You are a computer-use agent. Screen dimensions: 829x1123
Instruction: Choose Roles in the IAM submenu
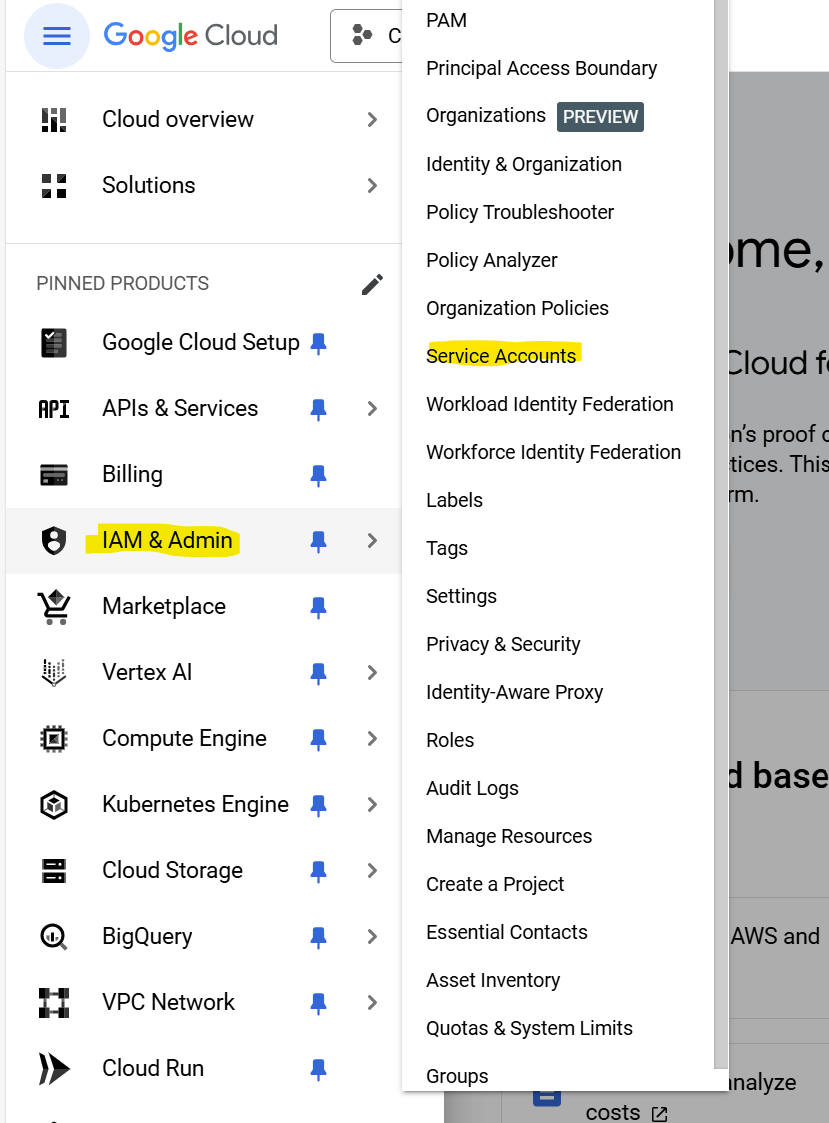pos(450,740)
